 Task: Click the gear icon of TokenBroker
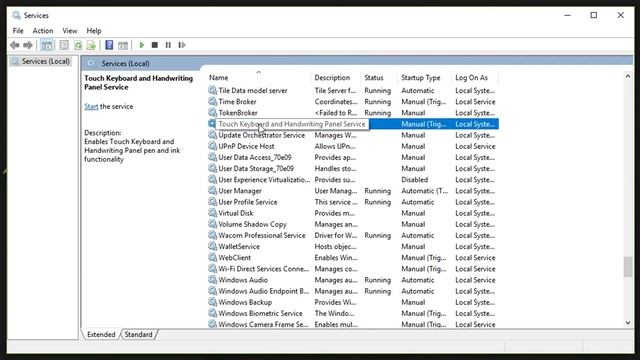point(212,112)
